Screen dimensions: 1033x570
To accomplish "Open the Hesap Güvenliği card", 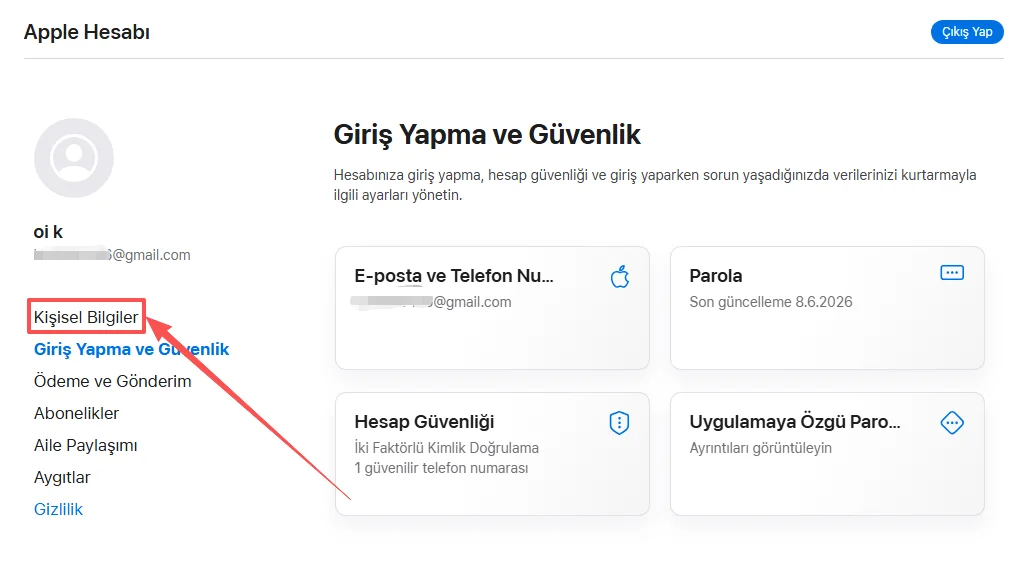I will pos(492,454).
